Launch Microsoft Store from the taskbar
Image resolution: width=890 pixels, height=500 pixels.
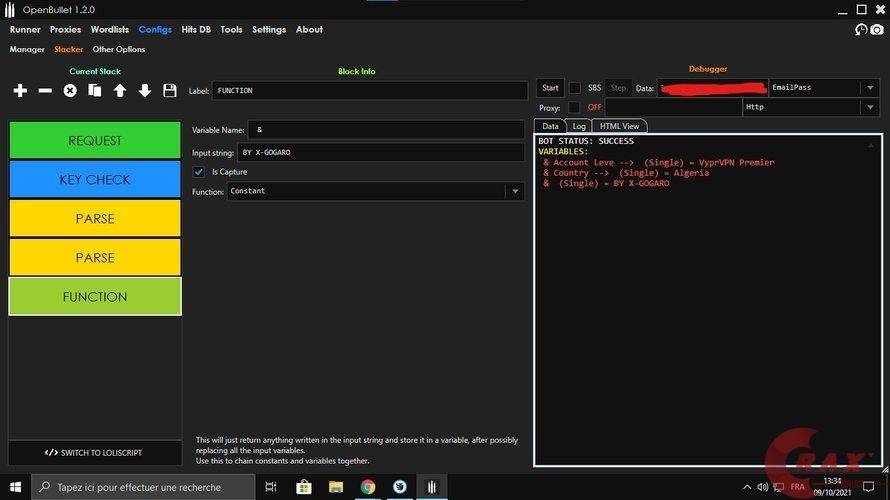(304, 487)
